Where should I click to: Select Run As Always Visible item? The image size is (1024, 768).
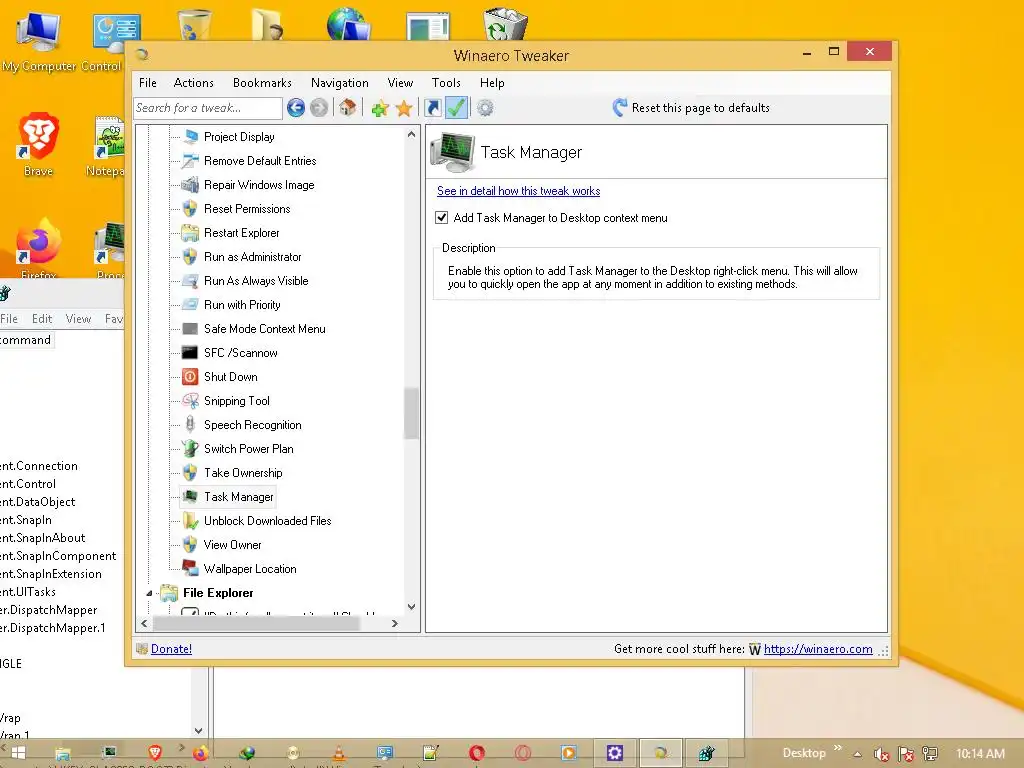[x=256, y=281]
